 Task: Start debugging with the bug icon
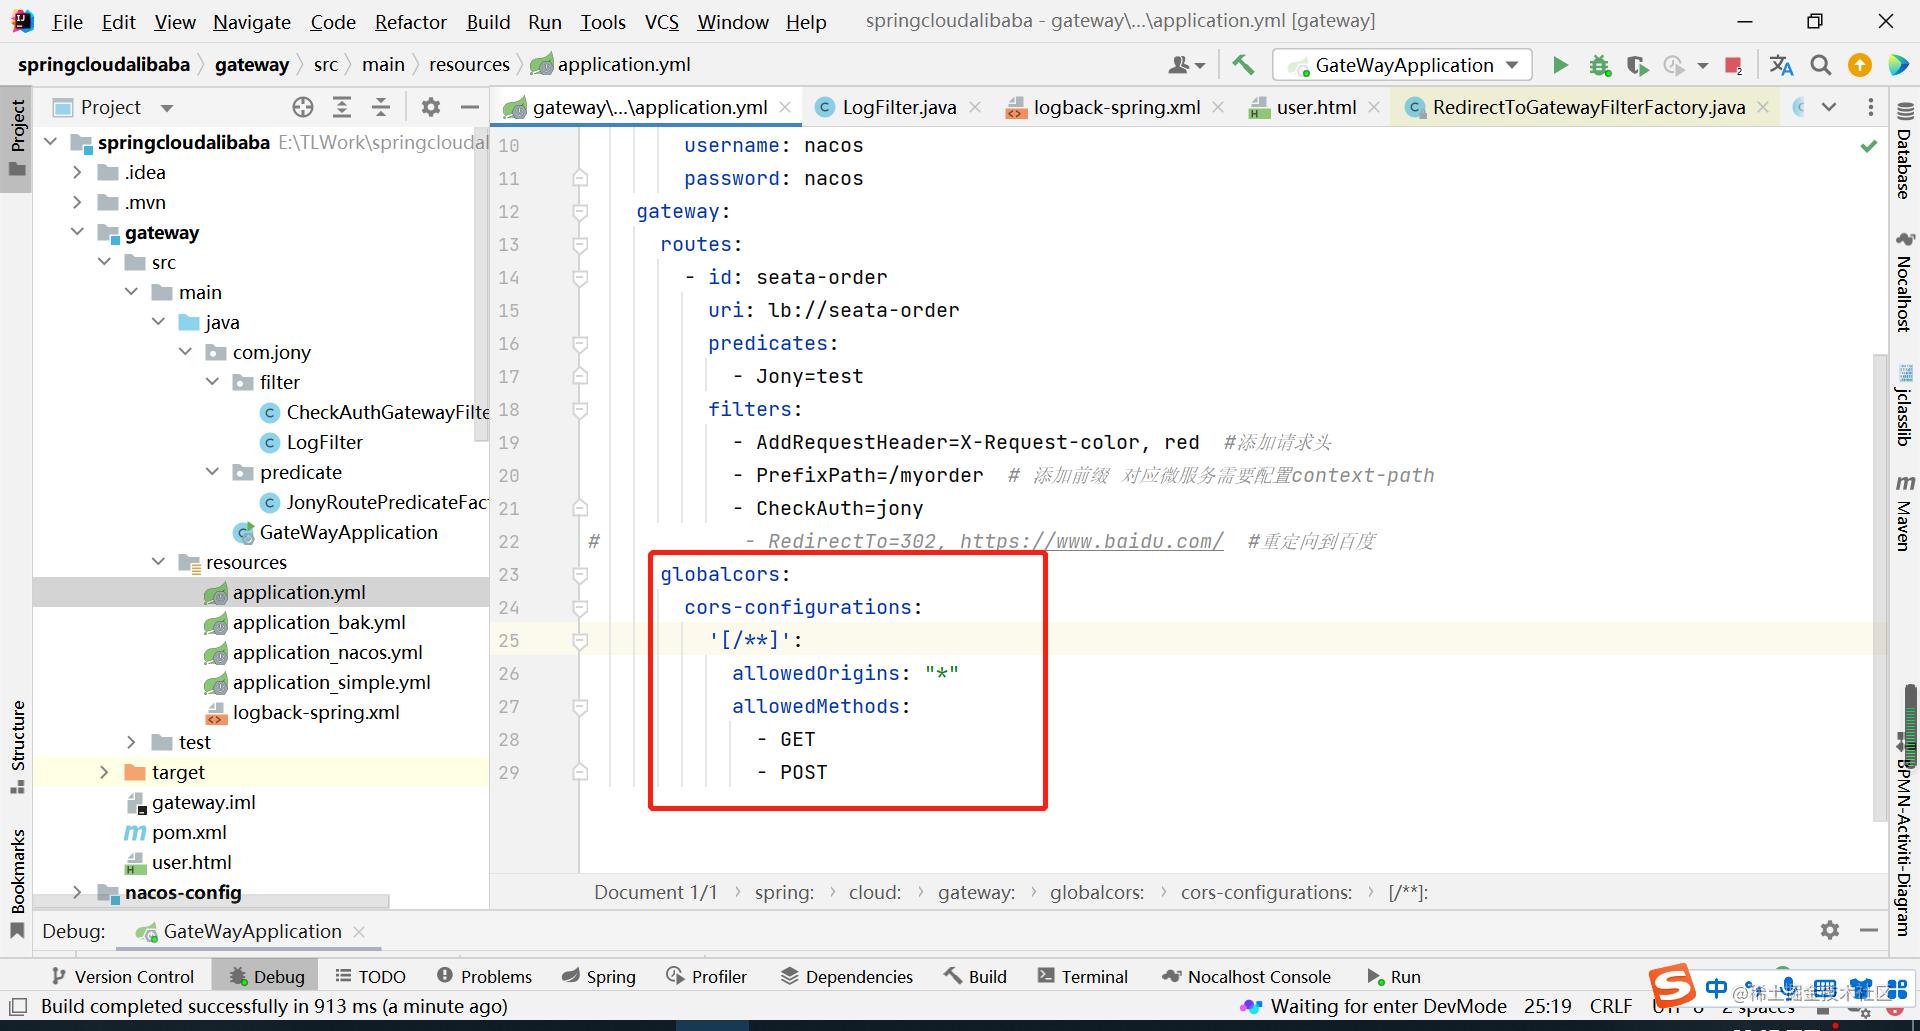(x=1600, y=65)
